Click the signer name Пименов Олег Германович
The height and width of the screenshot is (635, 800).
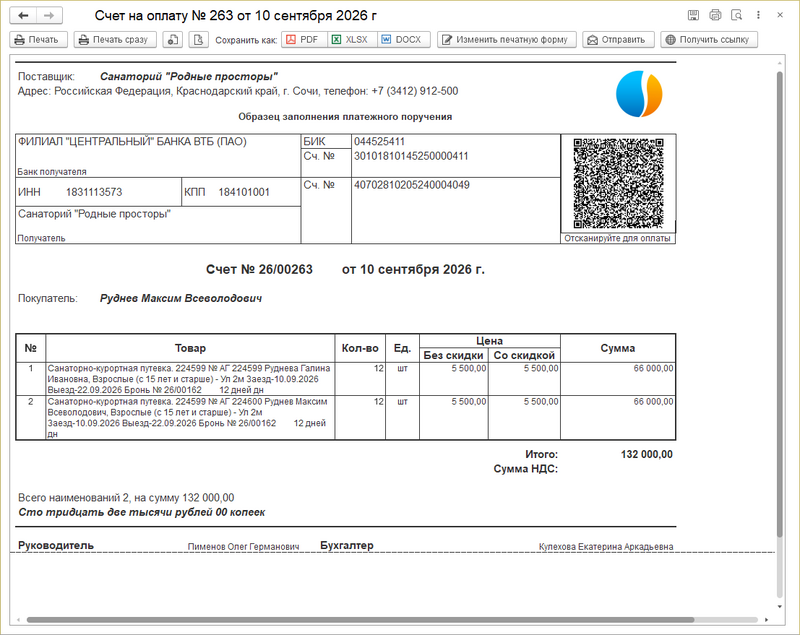243,547
